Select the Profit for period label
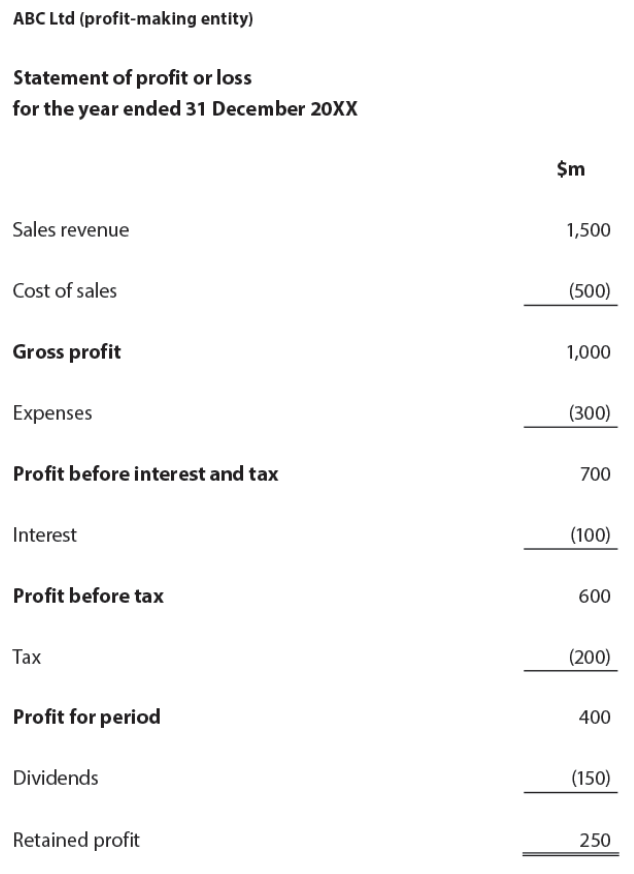This screenshot has height=874, width=634. [86, 717]
